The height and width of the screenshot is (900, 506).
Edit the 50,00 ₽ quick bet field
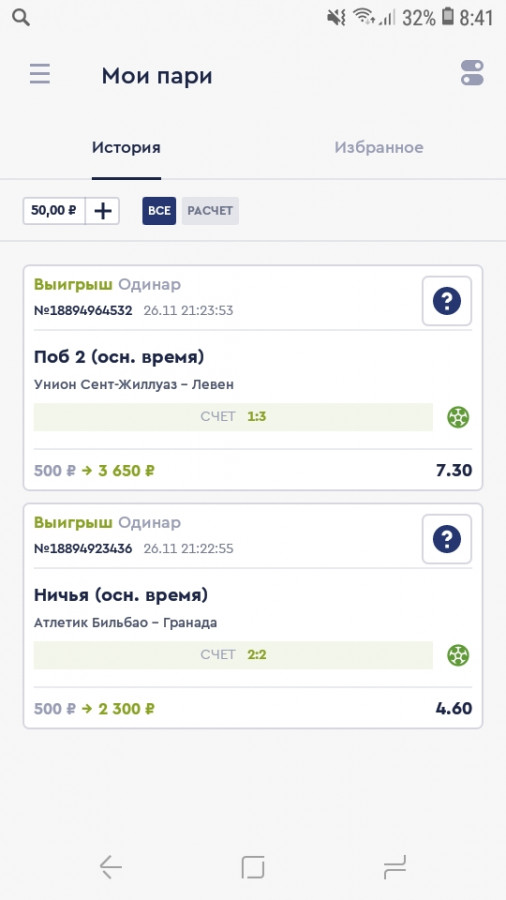point(54,211)
